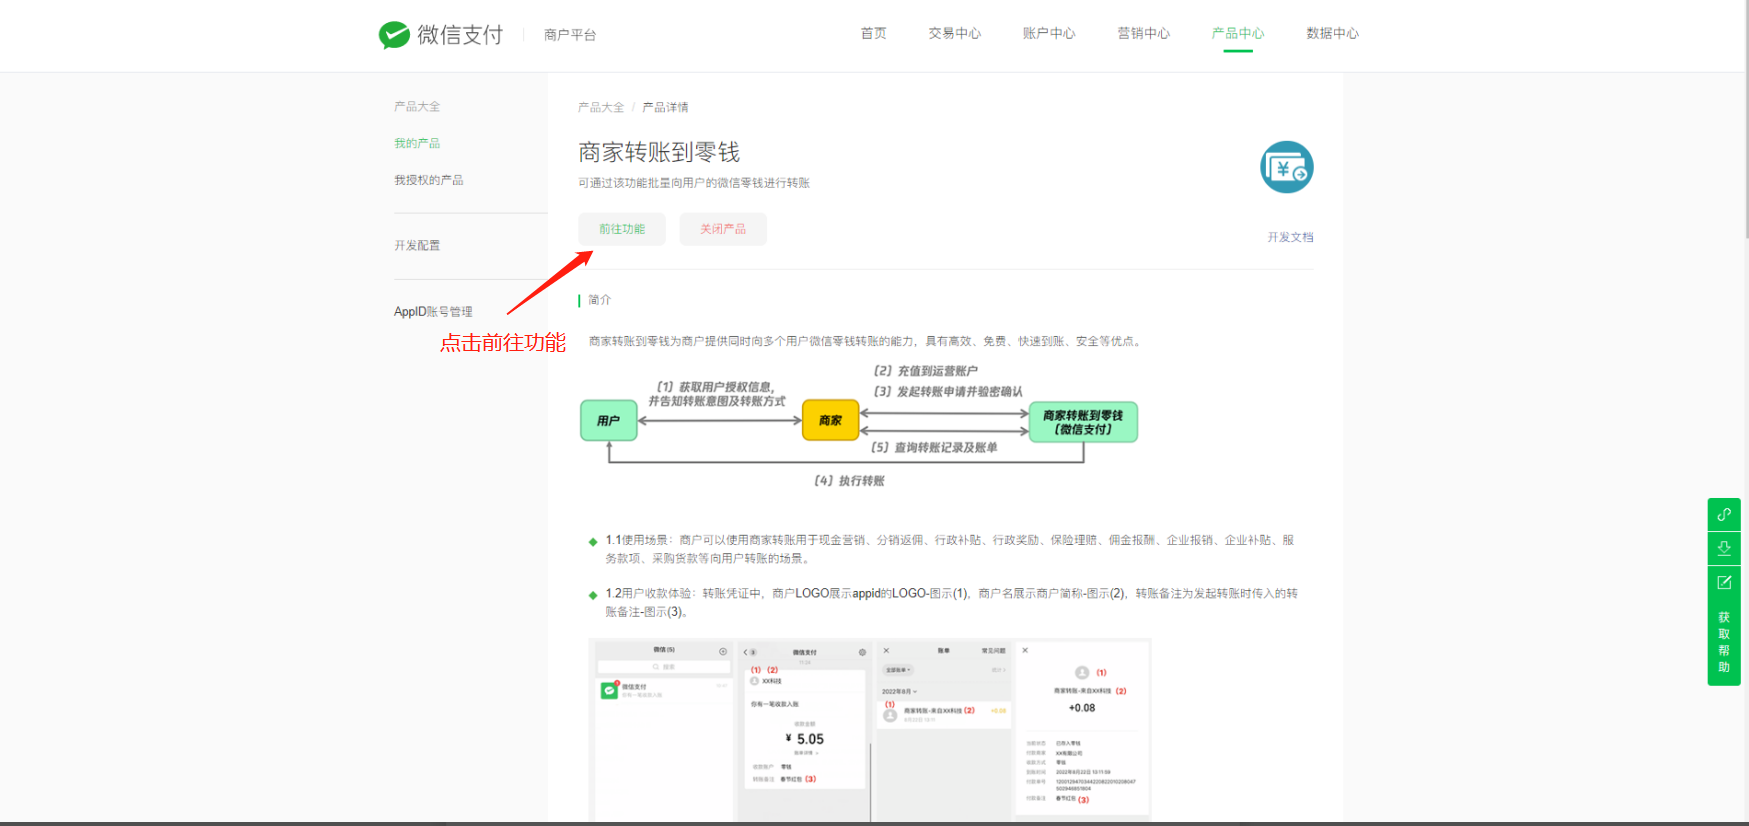Select 我的产品 in the left sidebar
This screenshot has height=826, width=1749.
coord(417,143)
